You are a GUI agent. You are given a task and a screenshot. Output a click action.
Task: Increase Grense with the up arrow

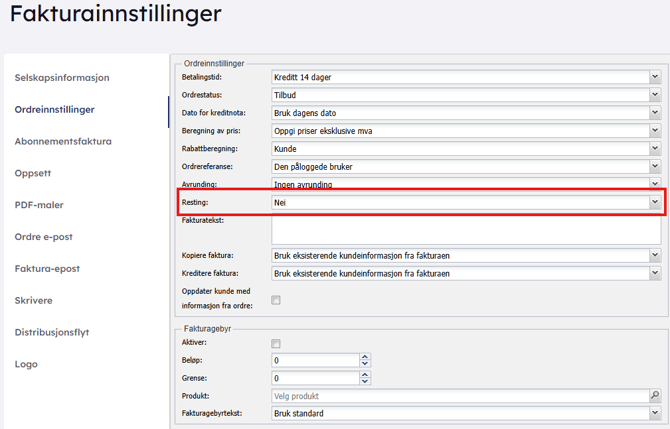365,375
